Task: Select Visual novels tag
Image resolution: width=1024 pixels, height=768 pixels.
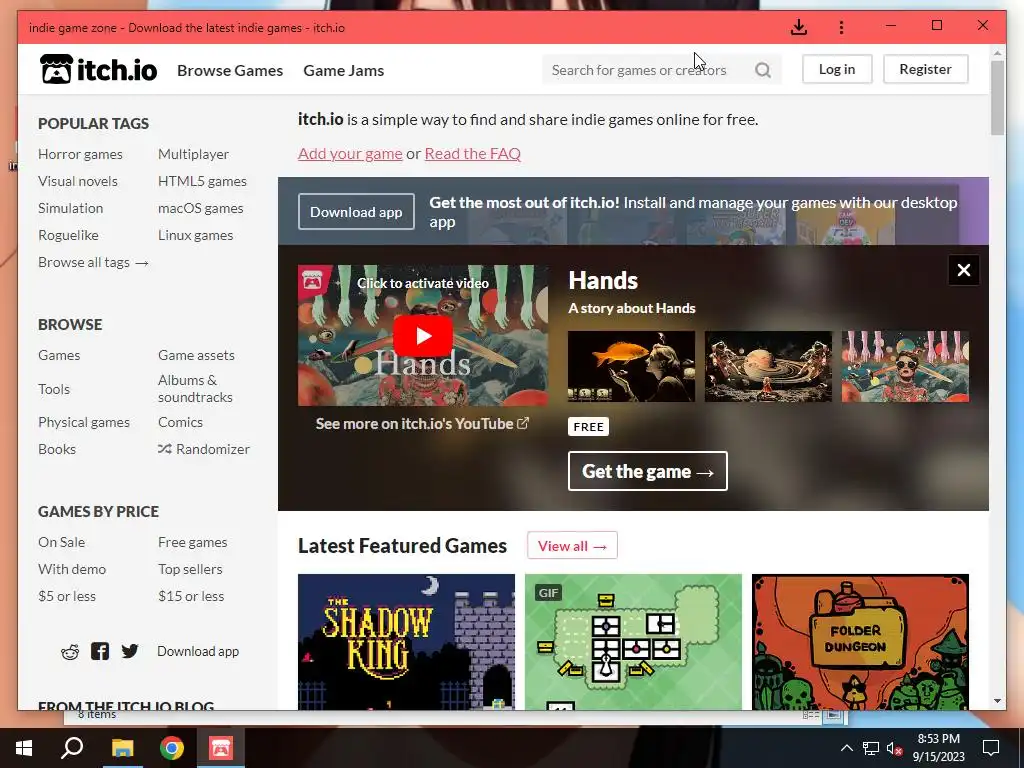Action: coord(78,181)
